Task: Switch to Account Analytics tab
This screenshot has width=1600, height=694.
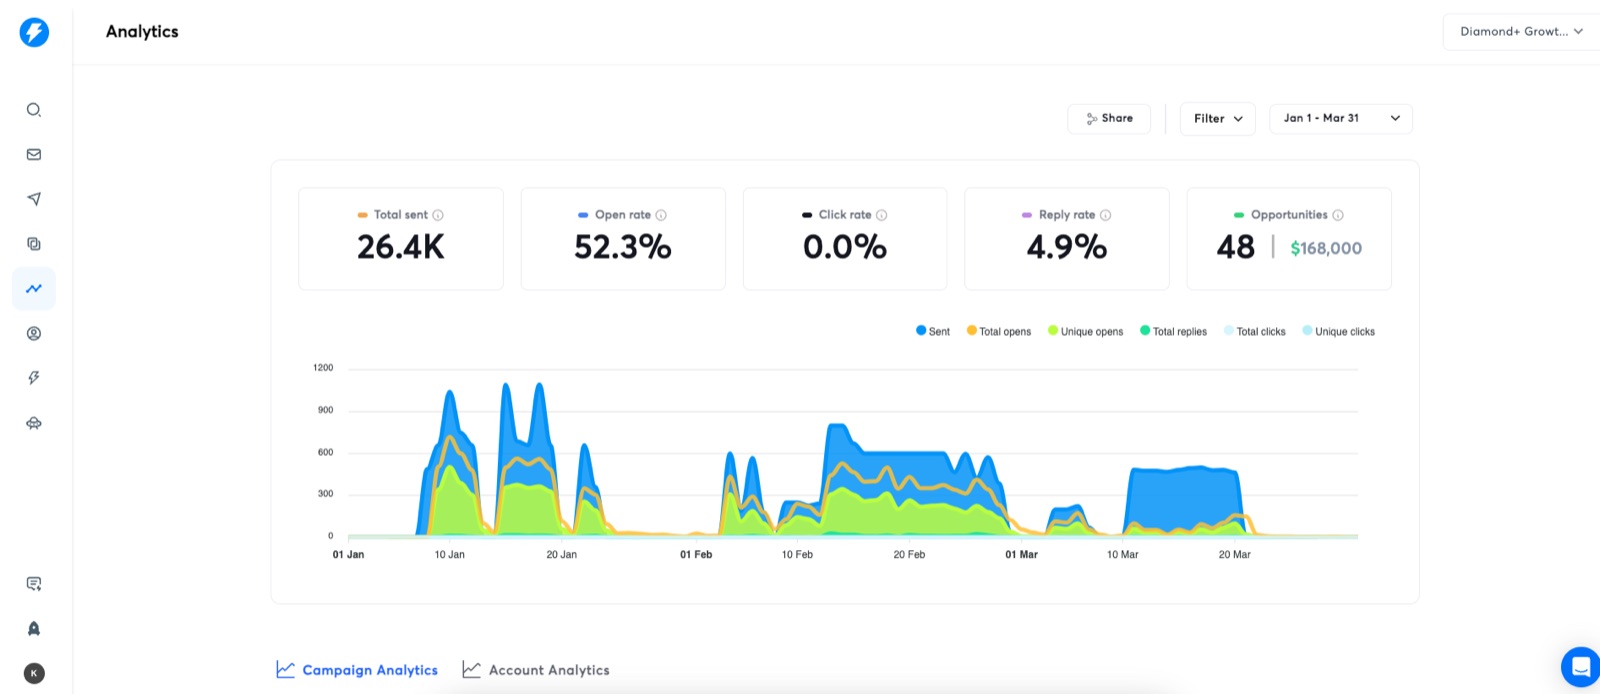Action: pos(536,670)
